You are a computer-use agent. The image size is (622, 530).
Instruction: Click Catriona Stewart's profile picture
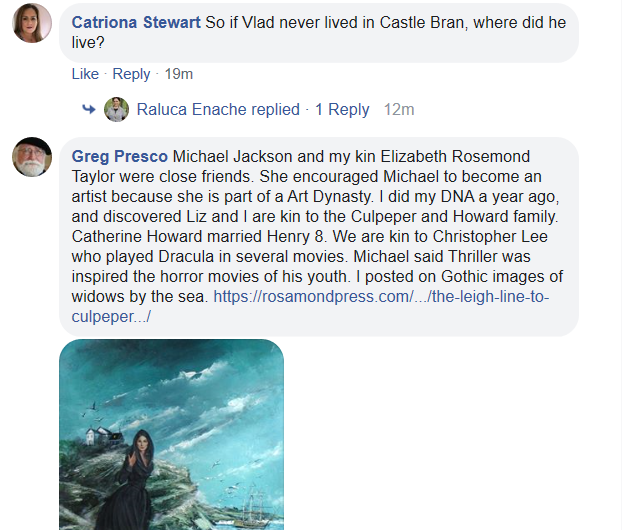click(32, 23)
